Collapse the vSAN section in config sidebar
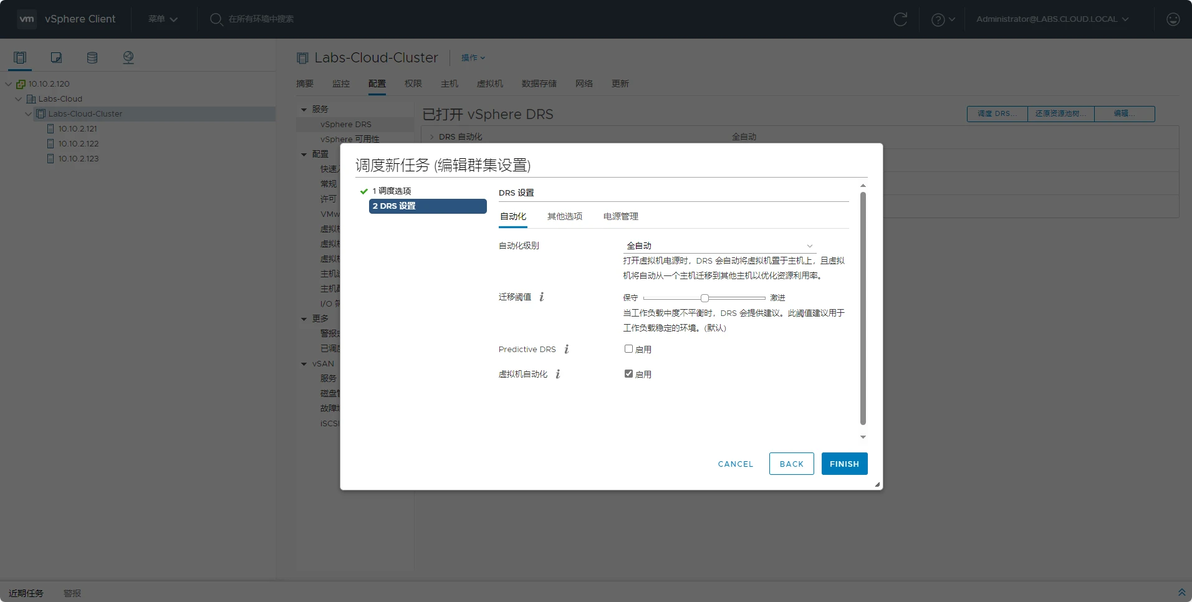Image resolution: width=1192 pixels, height=602 pixels. 304,364
